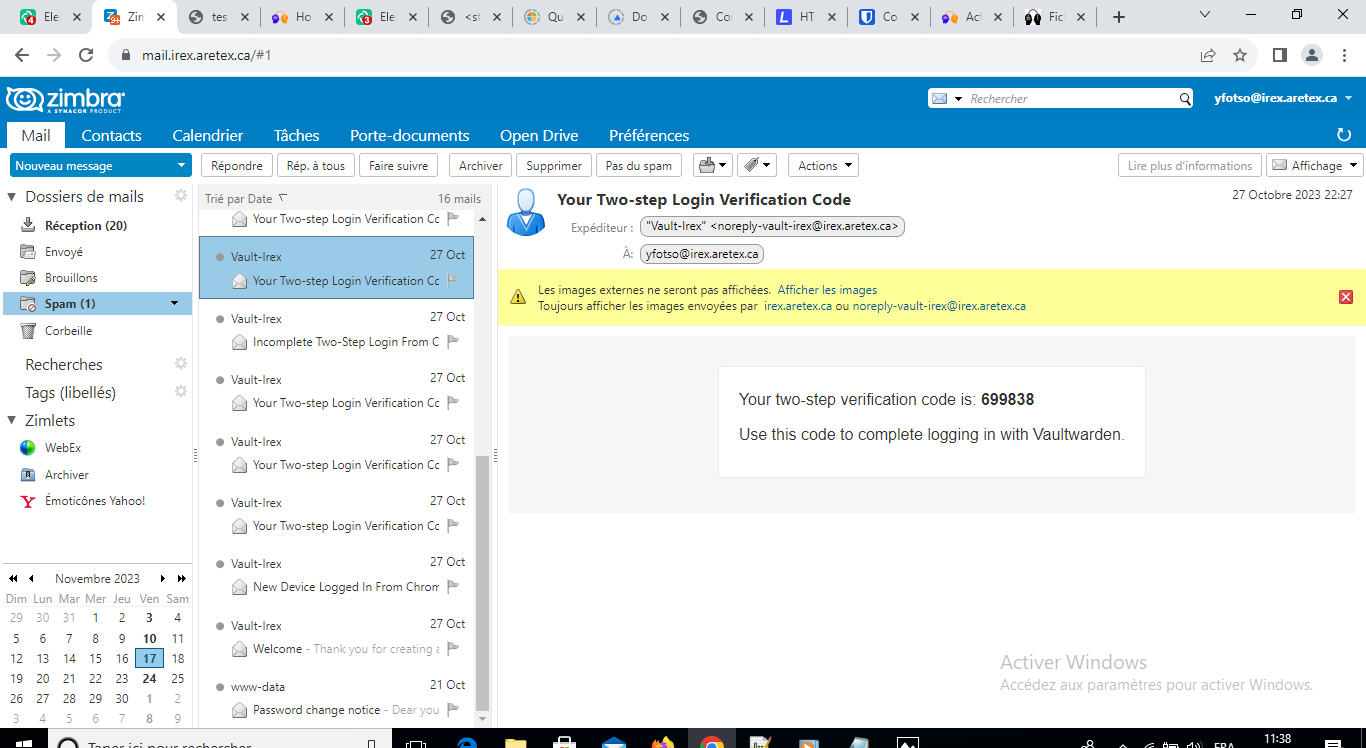Click the Faire suivre button

(x=398, y=166)
